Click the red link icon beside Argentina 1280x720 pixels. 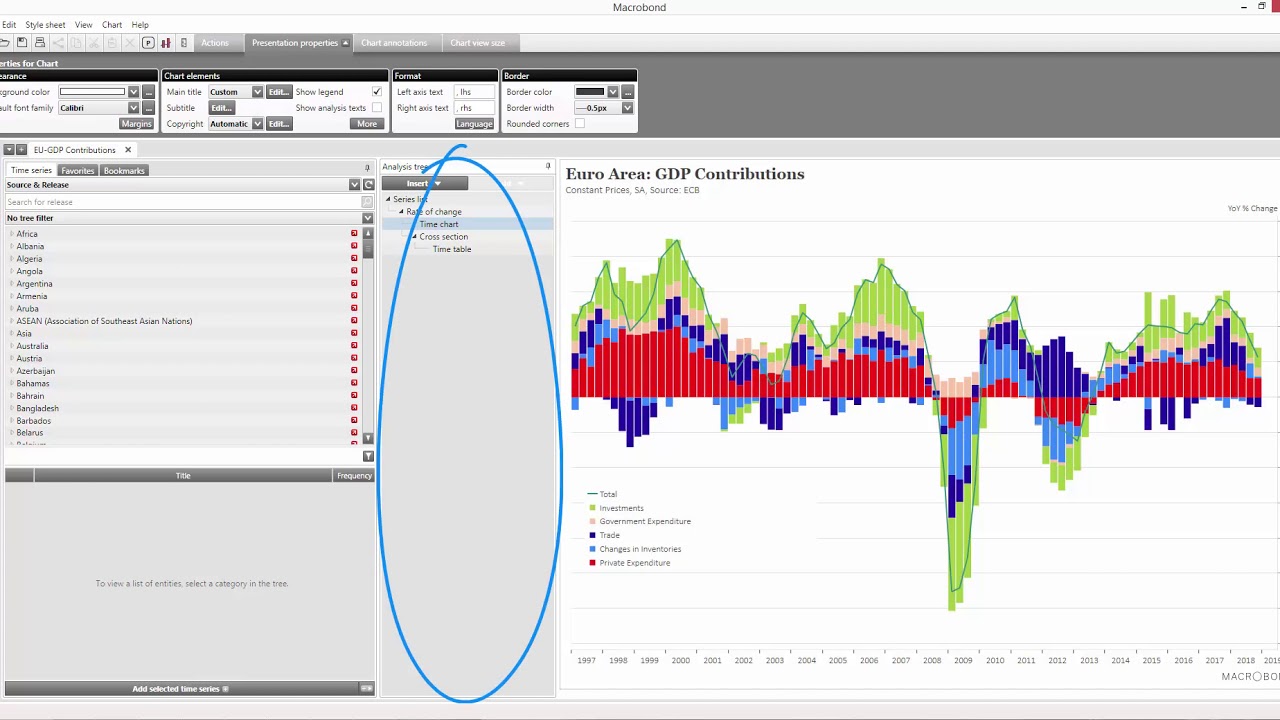[x=354, y=284]
